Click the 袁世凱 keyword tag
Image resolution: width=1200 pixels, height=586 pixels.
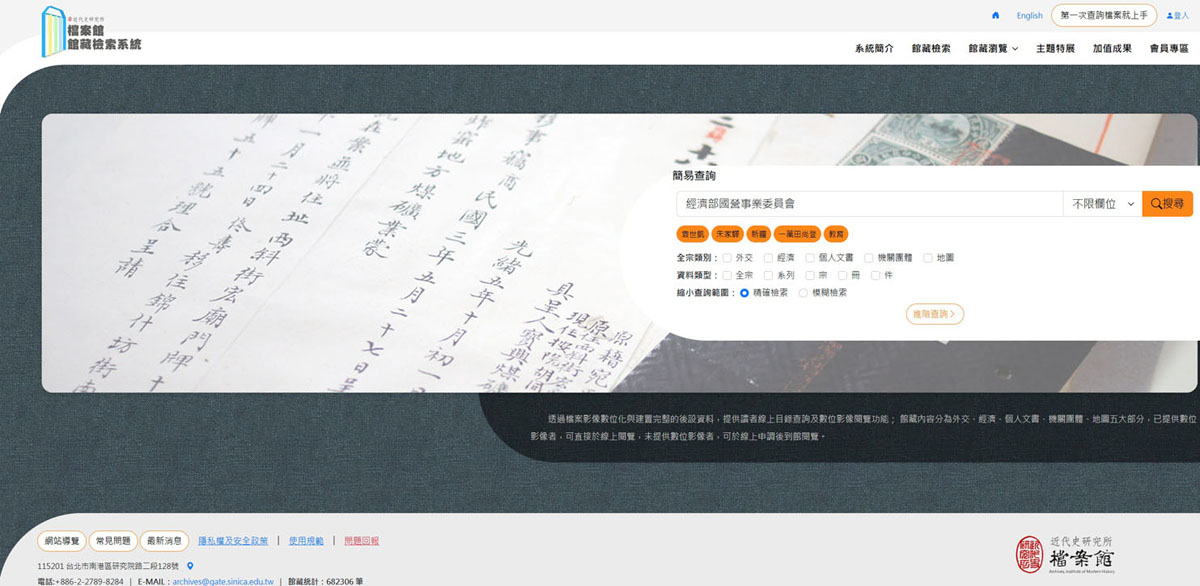692,234
